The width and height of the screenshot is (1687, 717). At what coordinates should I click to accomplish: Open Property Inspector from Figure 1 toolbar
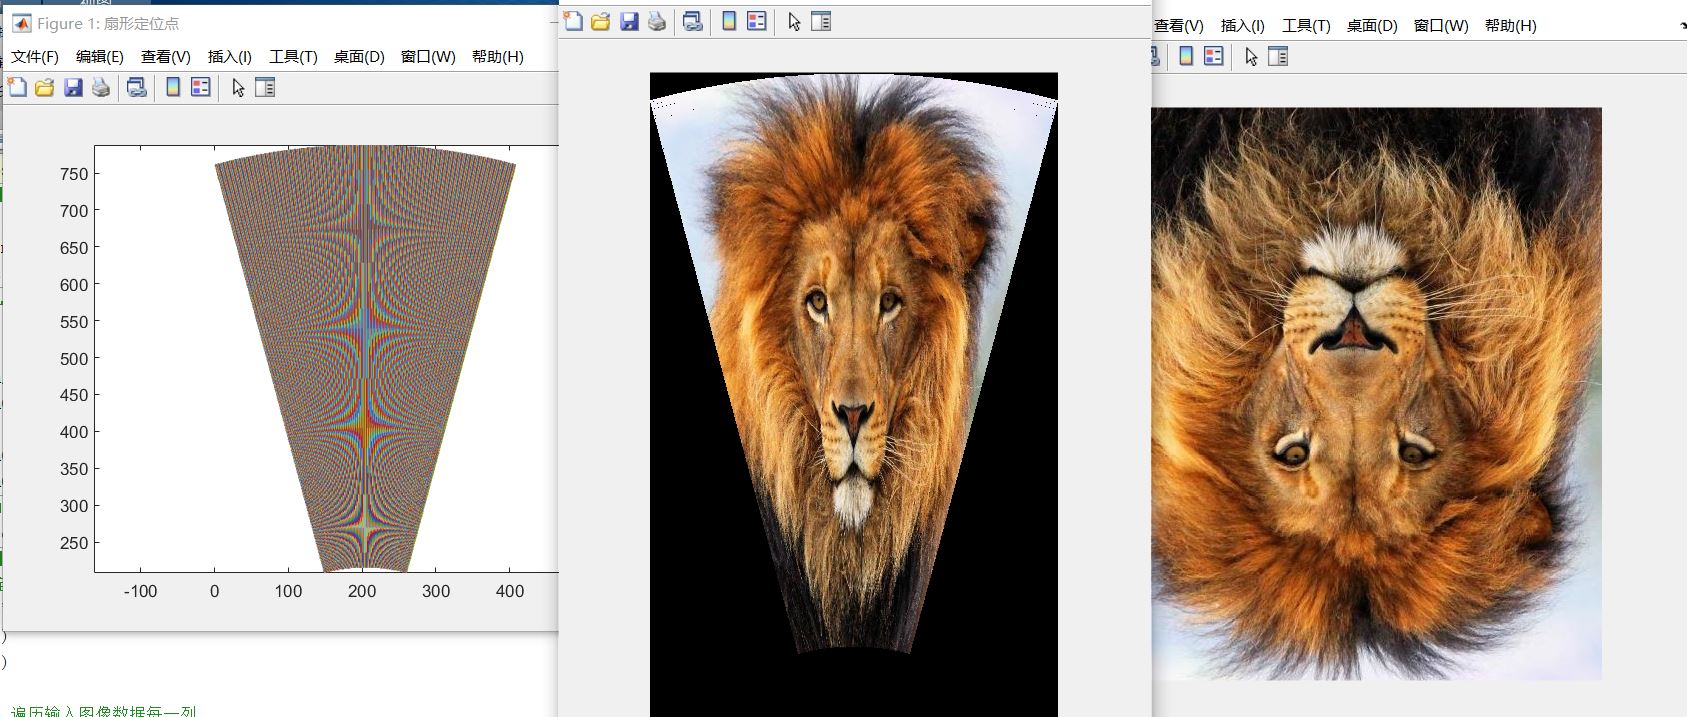point(265,88)
